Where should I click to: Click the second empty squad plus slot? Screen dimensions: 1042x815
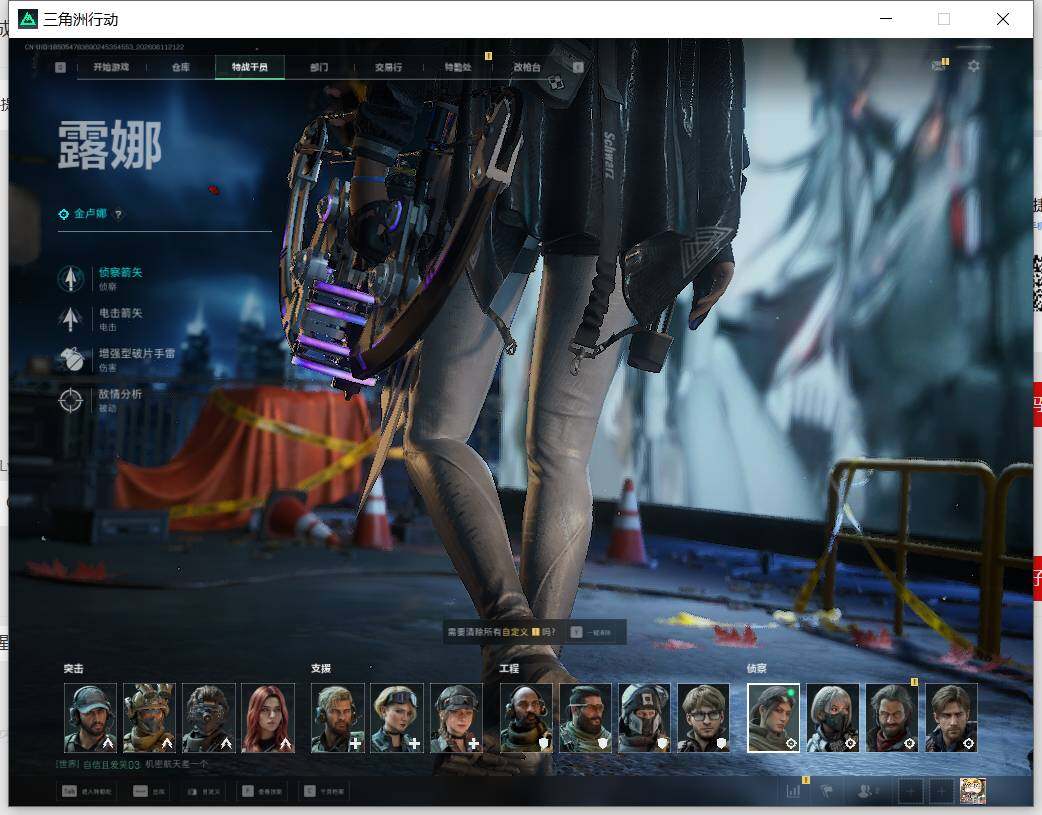(941, 791)
